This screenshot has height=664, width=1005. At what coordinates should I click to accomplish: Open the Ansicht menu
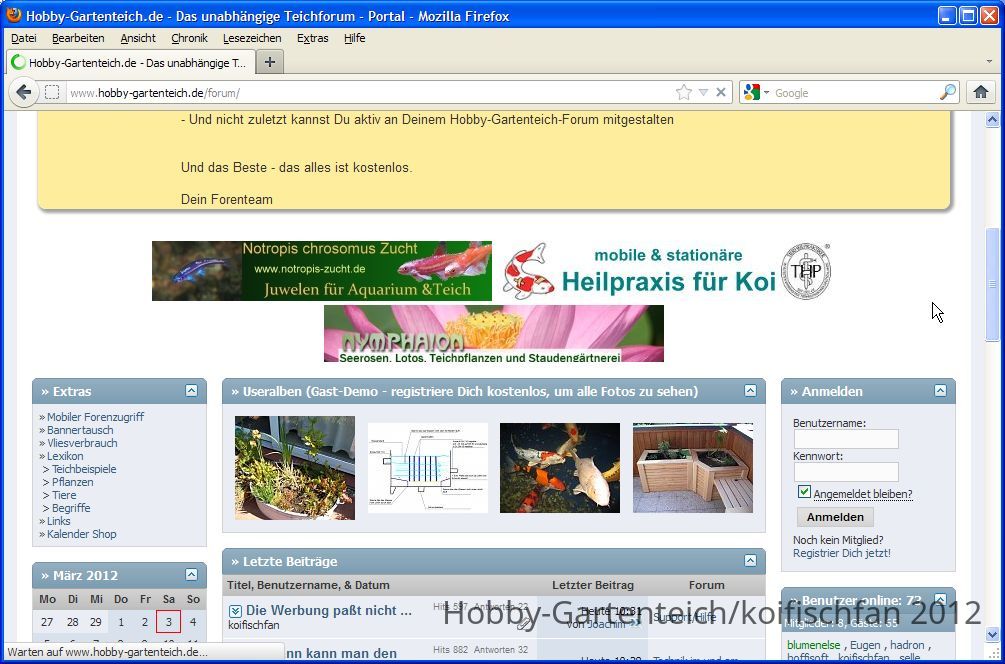(x=138, y=38)
